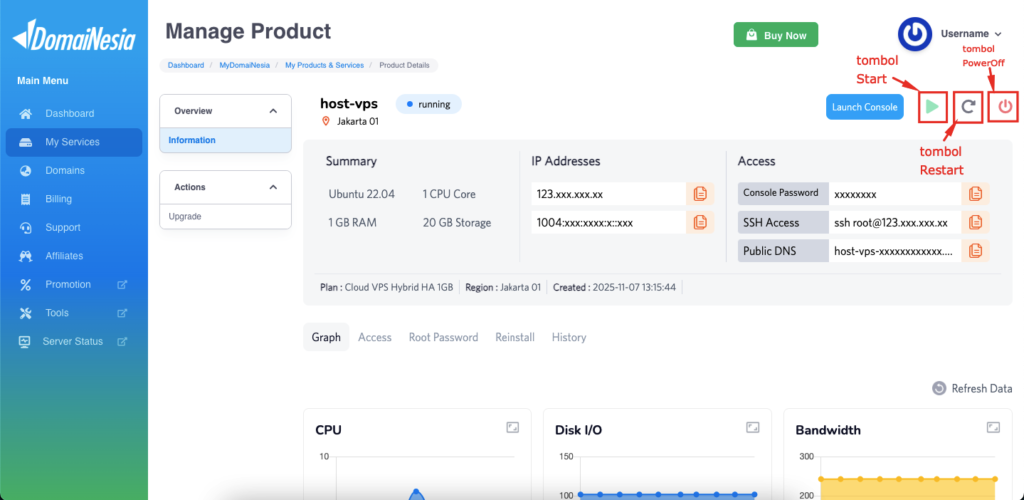Click the external link icon beside Tools

121,313
